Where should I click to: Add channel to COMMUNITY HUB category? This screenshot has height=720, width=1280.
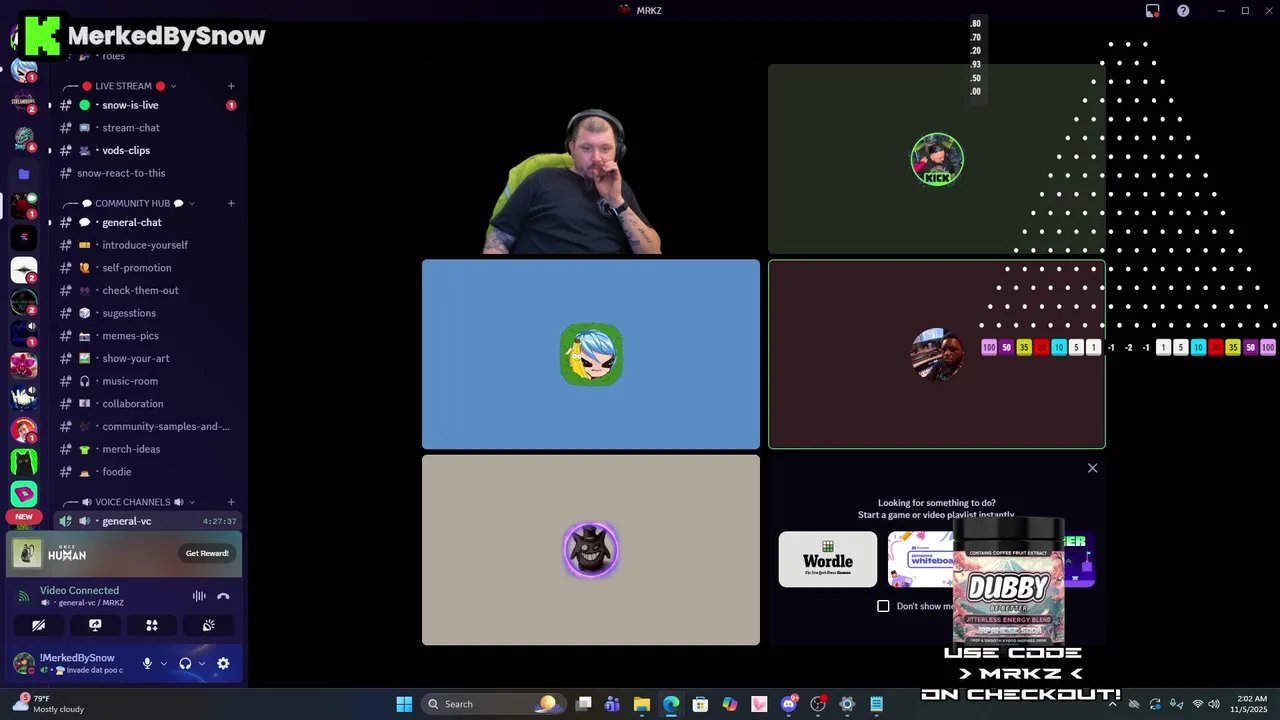point(231,203)
